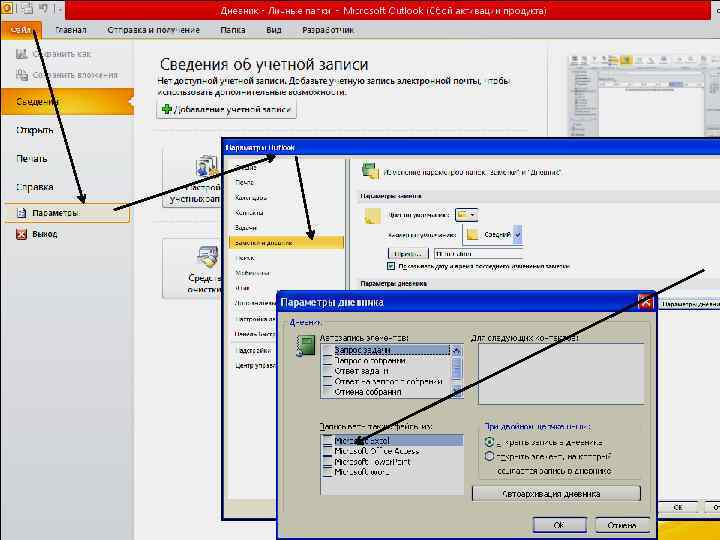Click scroll up arrow in auto-record list
720x540 pixels.
click(456, 350)
